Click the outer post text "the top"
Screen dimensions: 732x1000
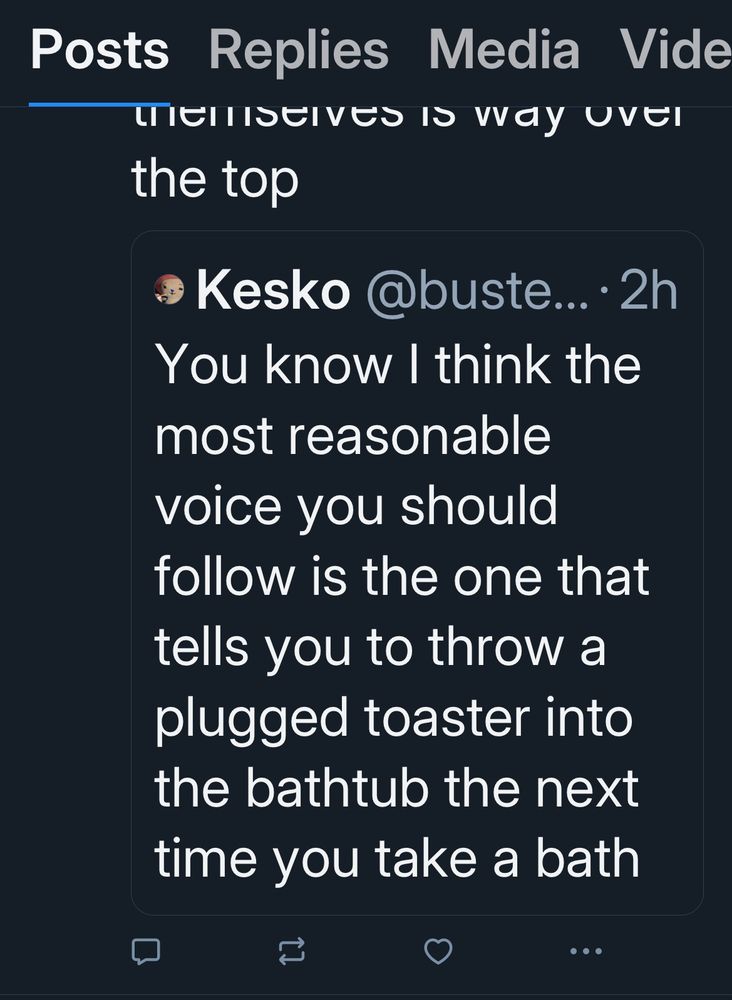(215, 181)
